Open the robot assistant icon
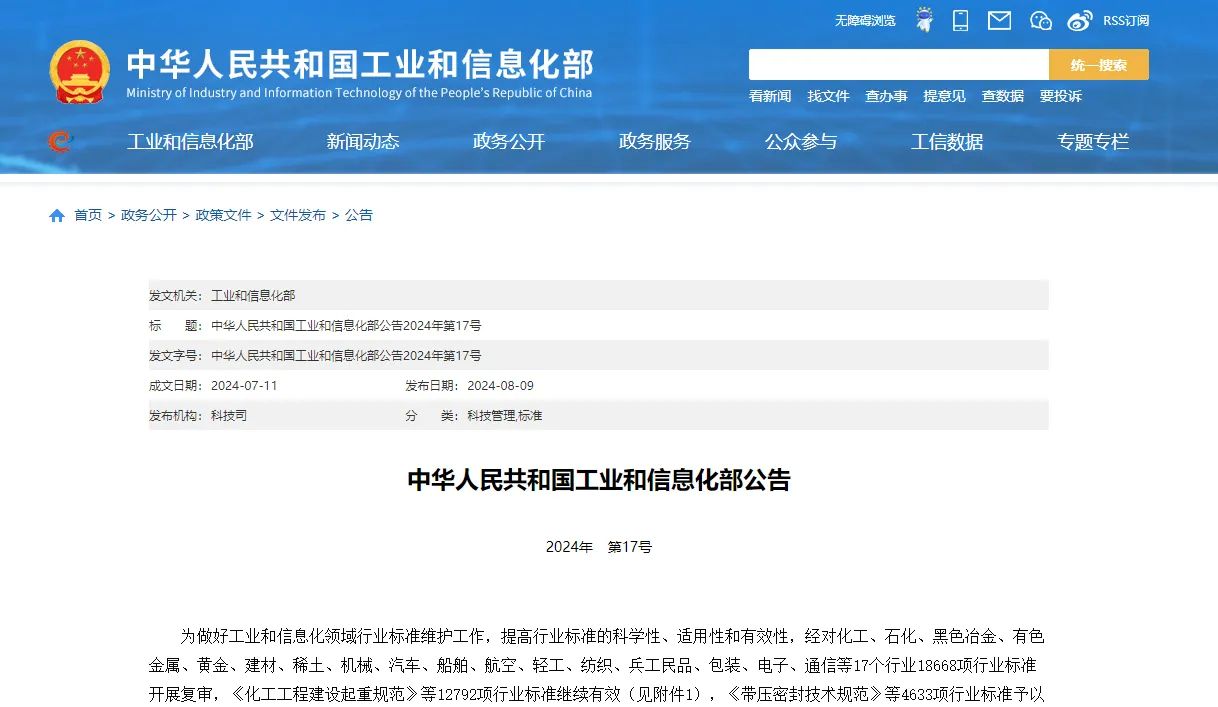This screenshot has width=1218, height=707. tap(925, 20)
